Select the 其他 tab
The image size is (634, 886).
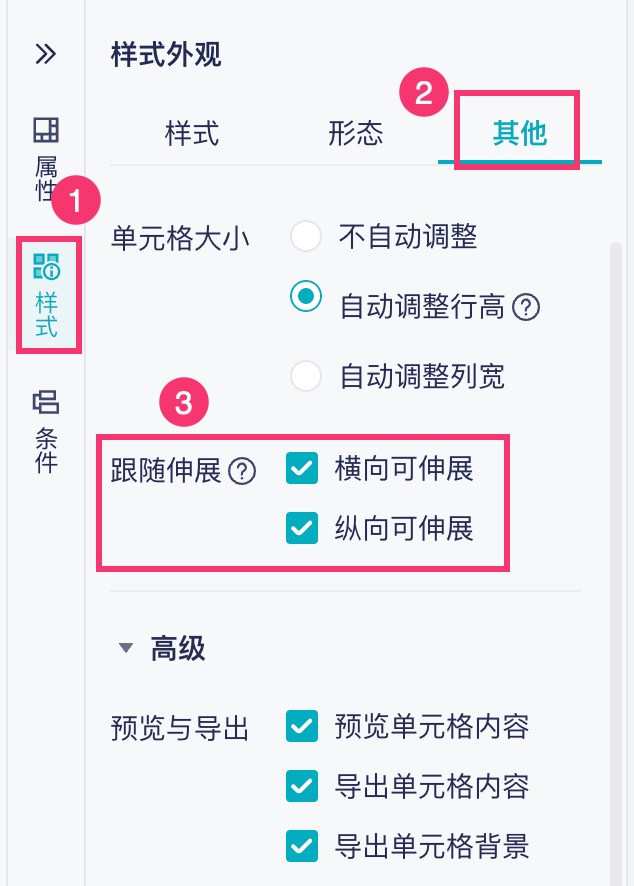pos(519,133)
